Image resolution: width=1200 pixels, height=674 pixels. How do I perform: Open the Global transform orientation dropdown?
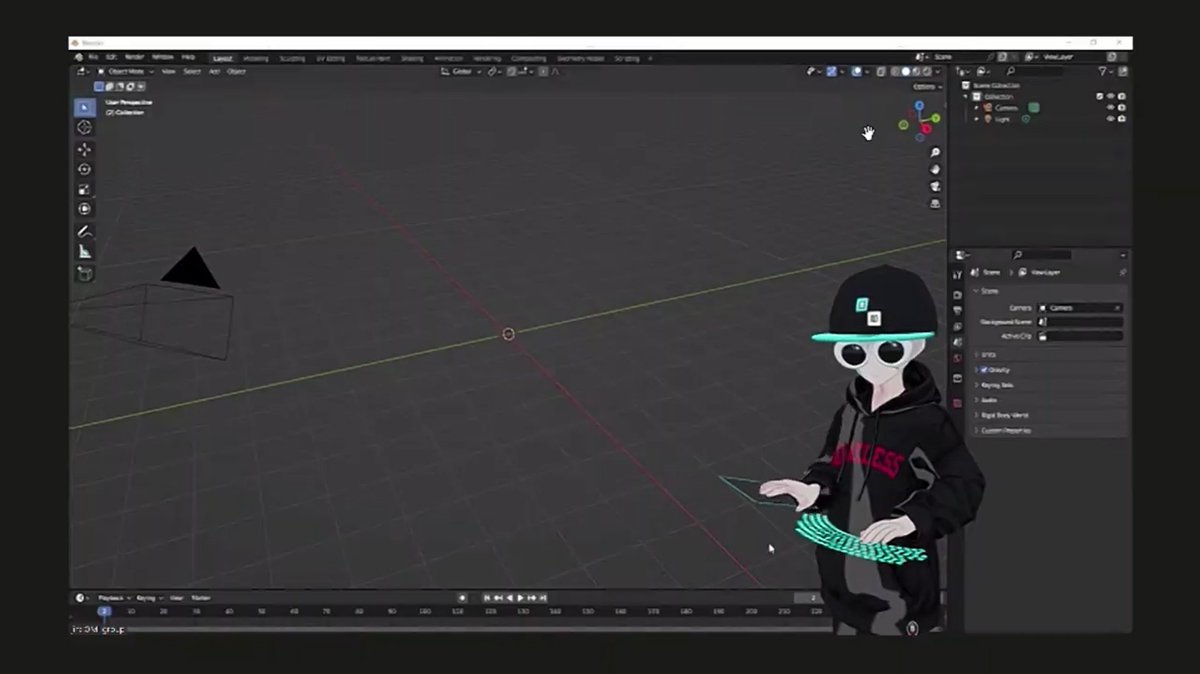coord(462,71)
